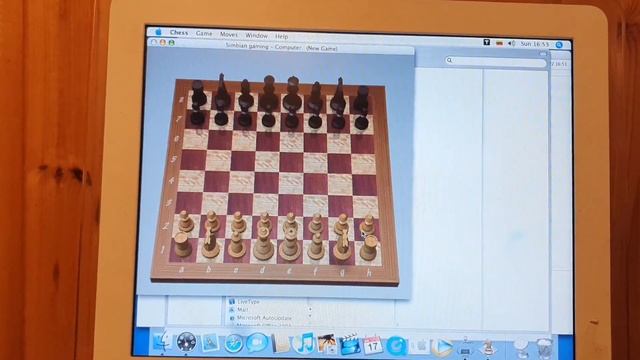Image resolution: width=640 pixels, height=360 pixels.
Task: Click the Chess app icon in Dock
Action: point(488,348)
